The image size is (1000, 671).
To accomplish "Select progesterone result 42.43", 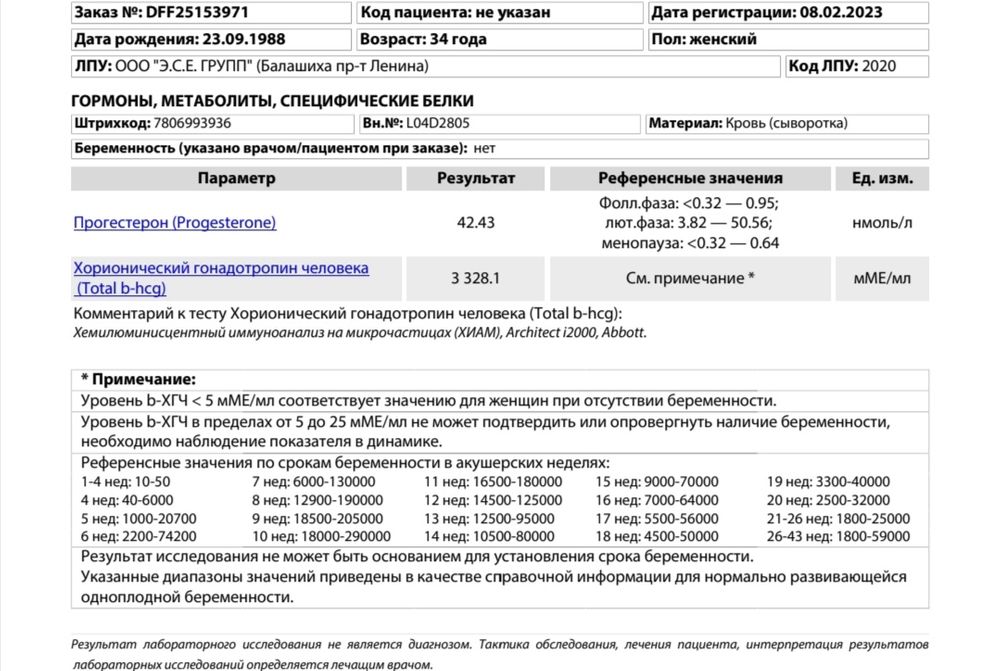I will click(x=476, y=223).
